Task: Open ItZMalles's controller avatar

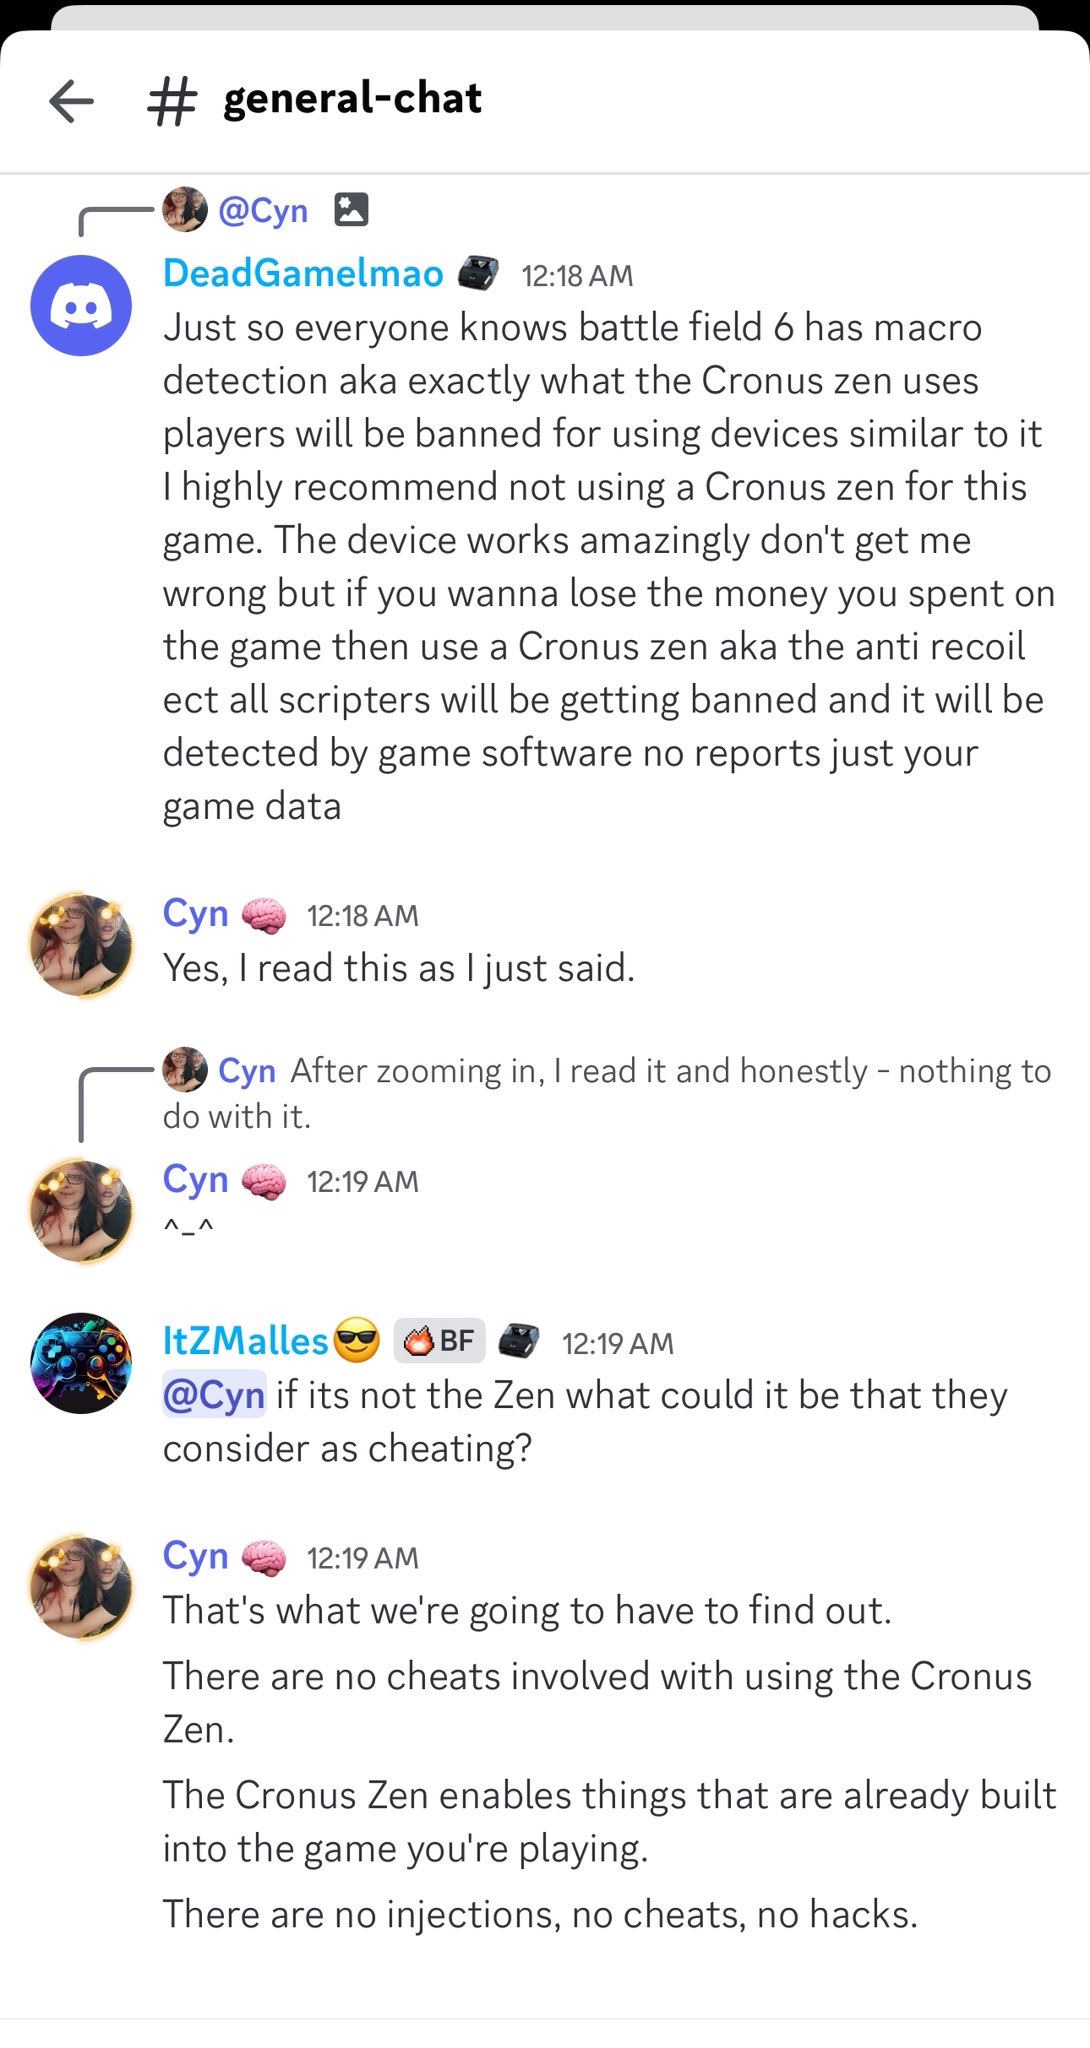Action: [x=81, y=1362]
